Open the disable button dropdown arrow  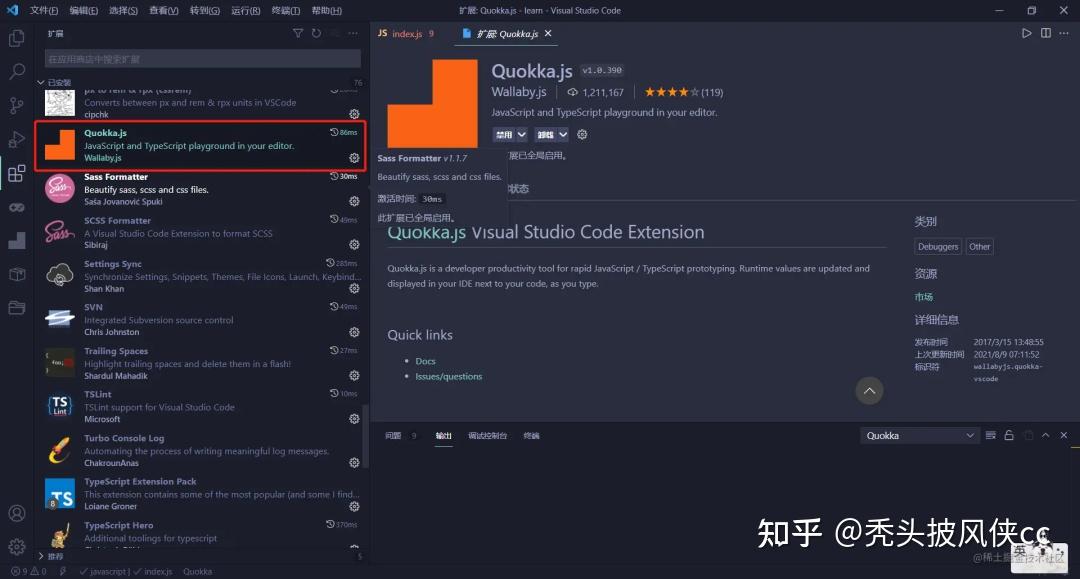(522, 134)
